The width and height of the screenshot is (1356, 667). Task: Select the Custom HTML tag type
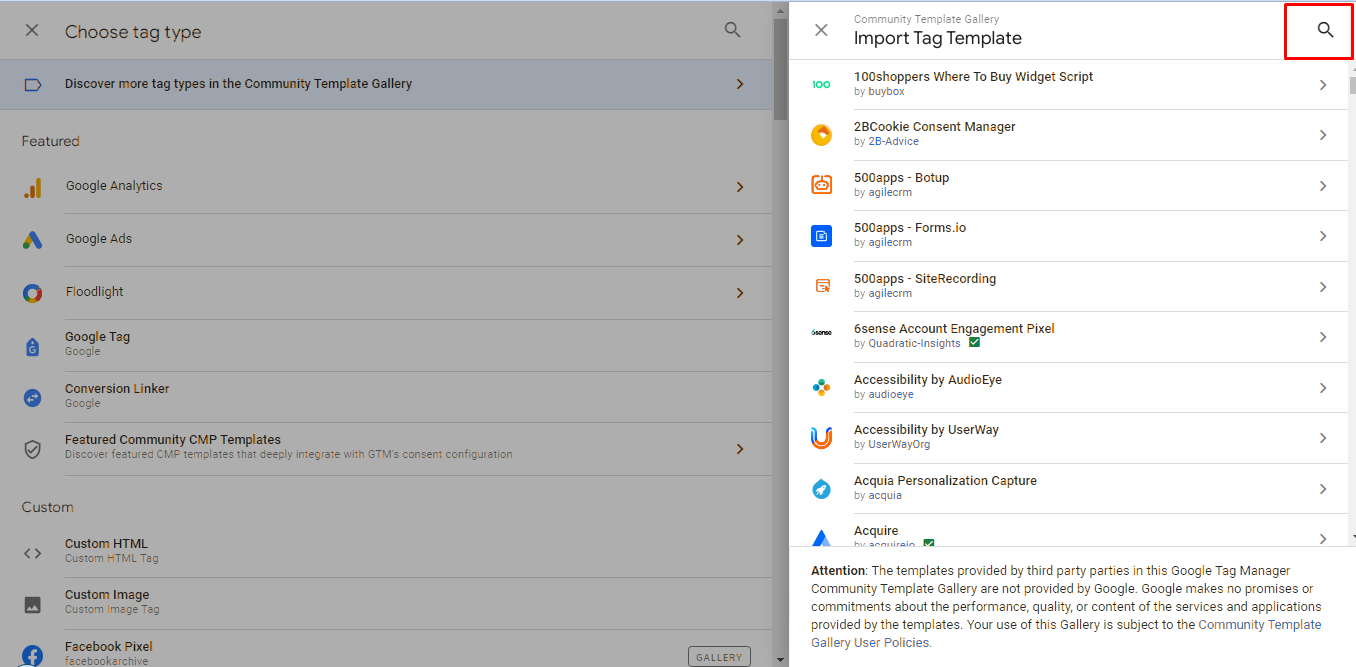coord(386,552)
